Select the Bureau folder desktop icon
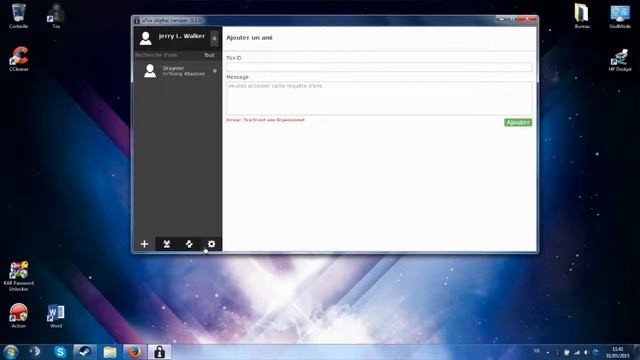 pos(582,16)
